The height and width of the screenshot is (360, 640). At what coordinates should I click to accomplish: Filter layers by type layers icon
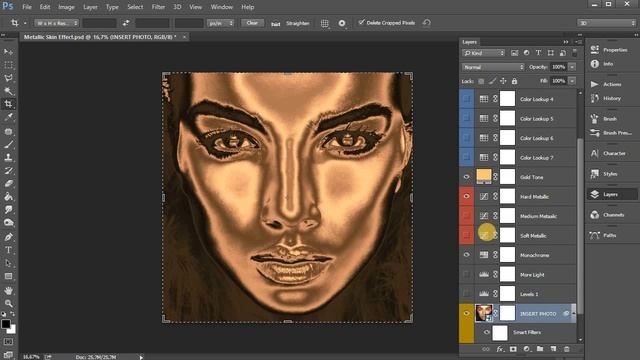(538, 53)
